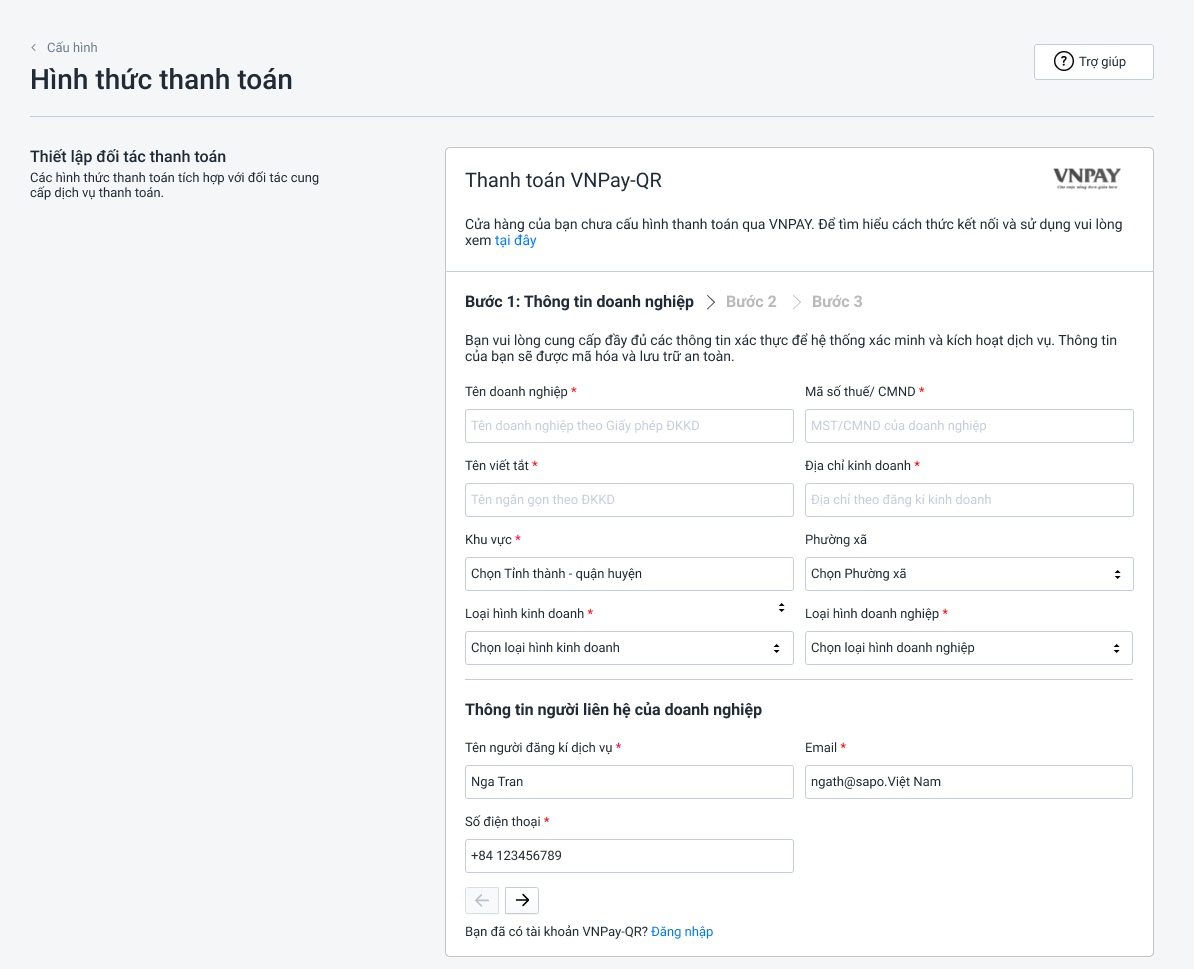Click the left arrow previous button

tap(482, 900)
